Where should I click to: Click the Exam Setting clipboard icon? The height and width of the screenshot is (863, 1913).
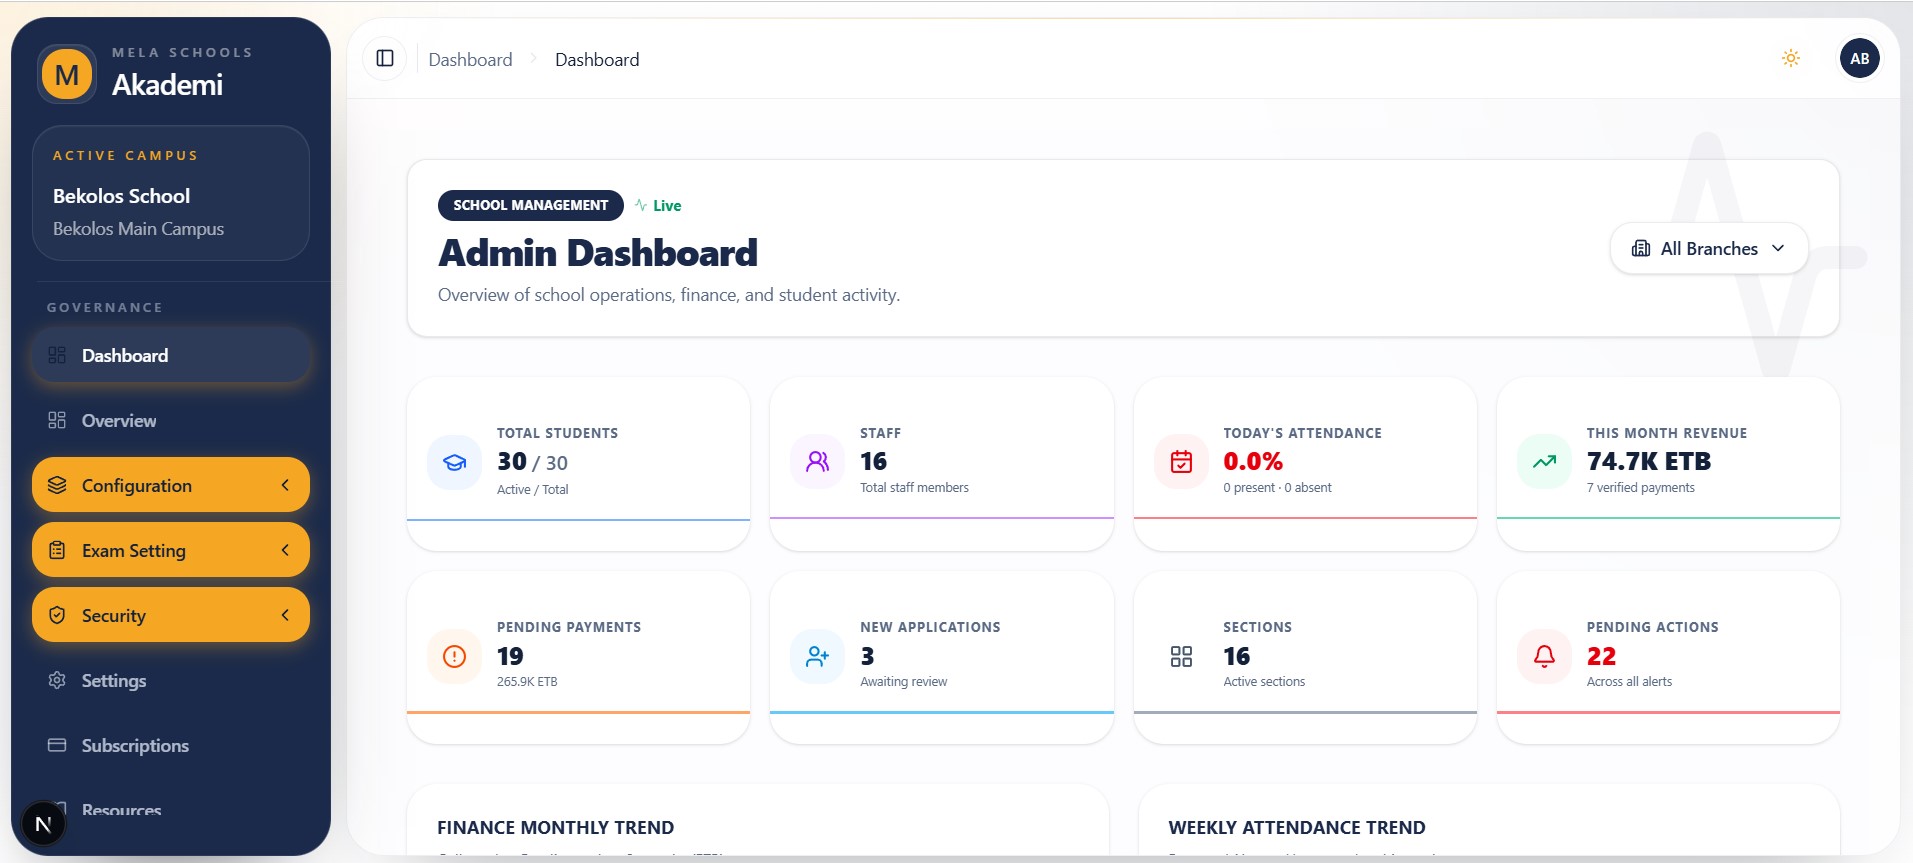coord(57,550)
